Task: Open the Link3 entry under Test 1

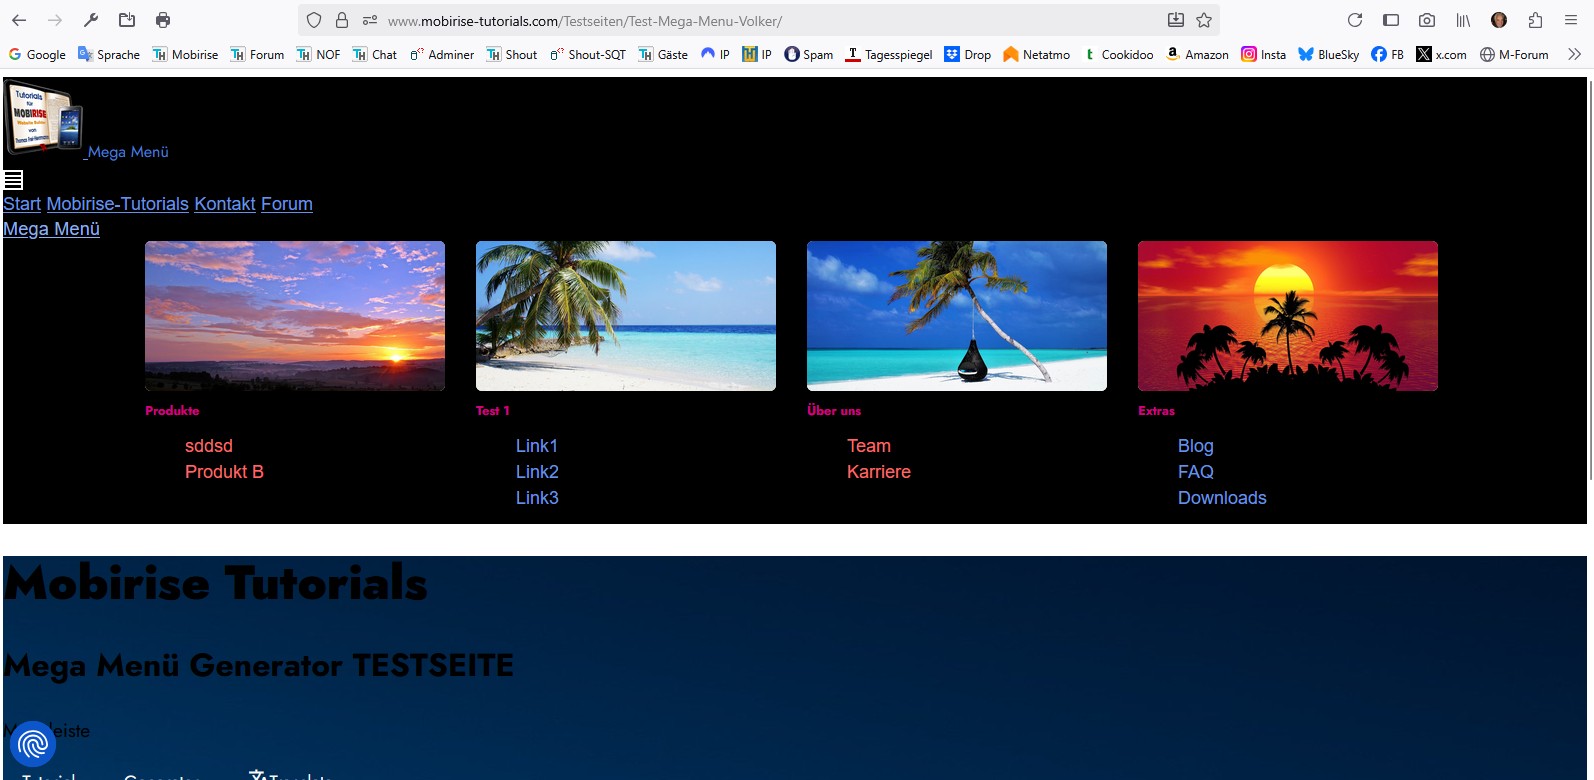Action: [x=537, y=498]
